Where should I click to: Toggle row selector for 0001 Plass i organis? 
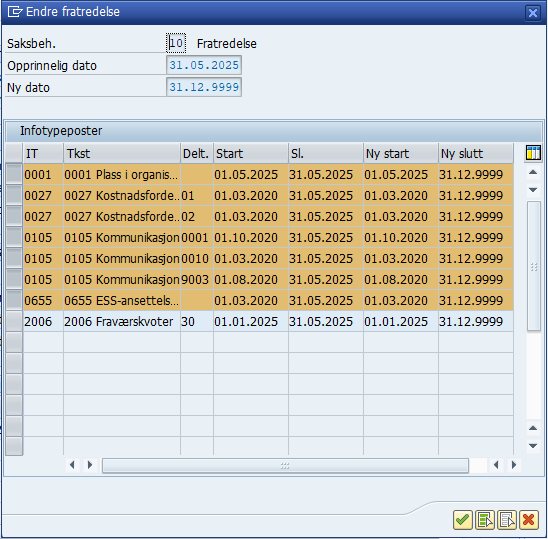point(14,174)
